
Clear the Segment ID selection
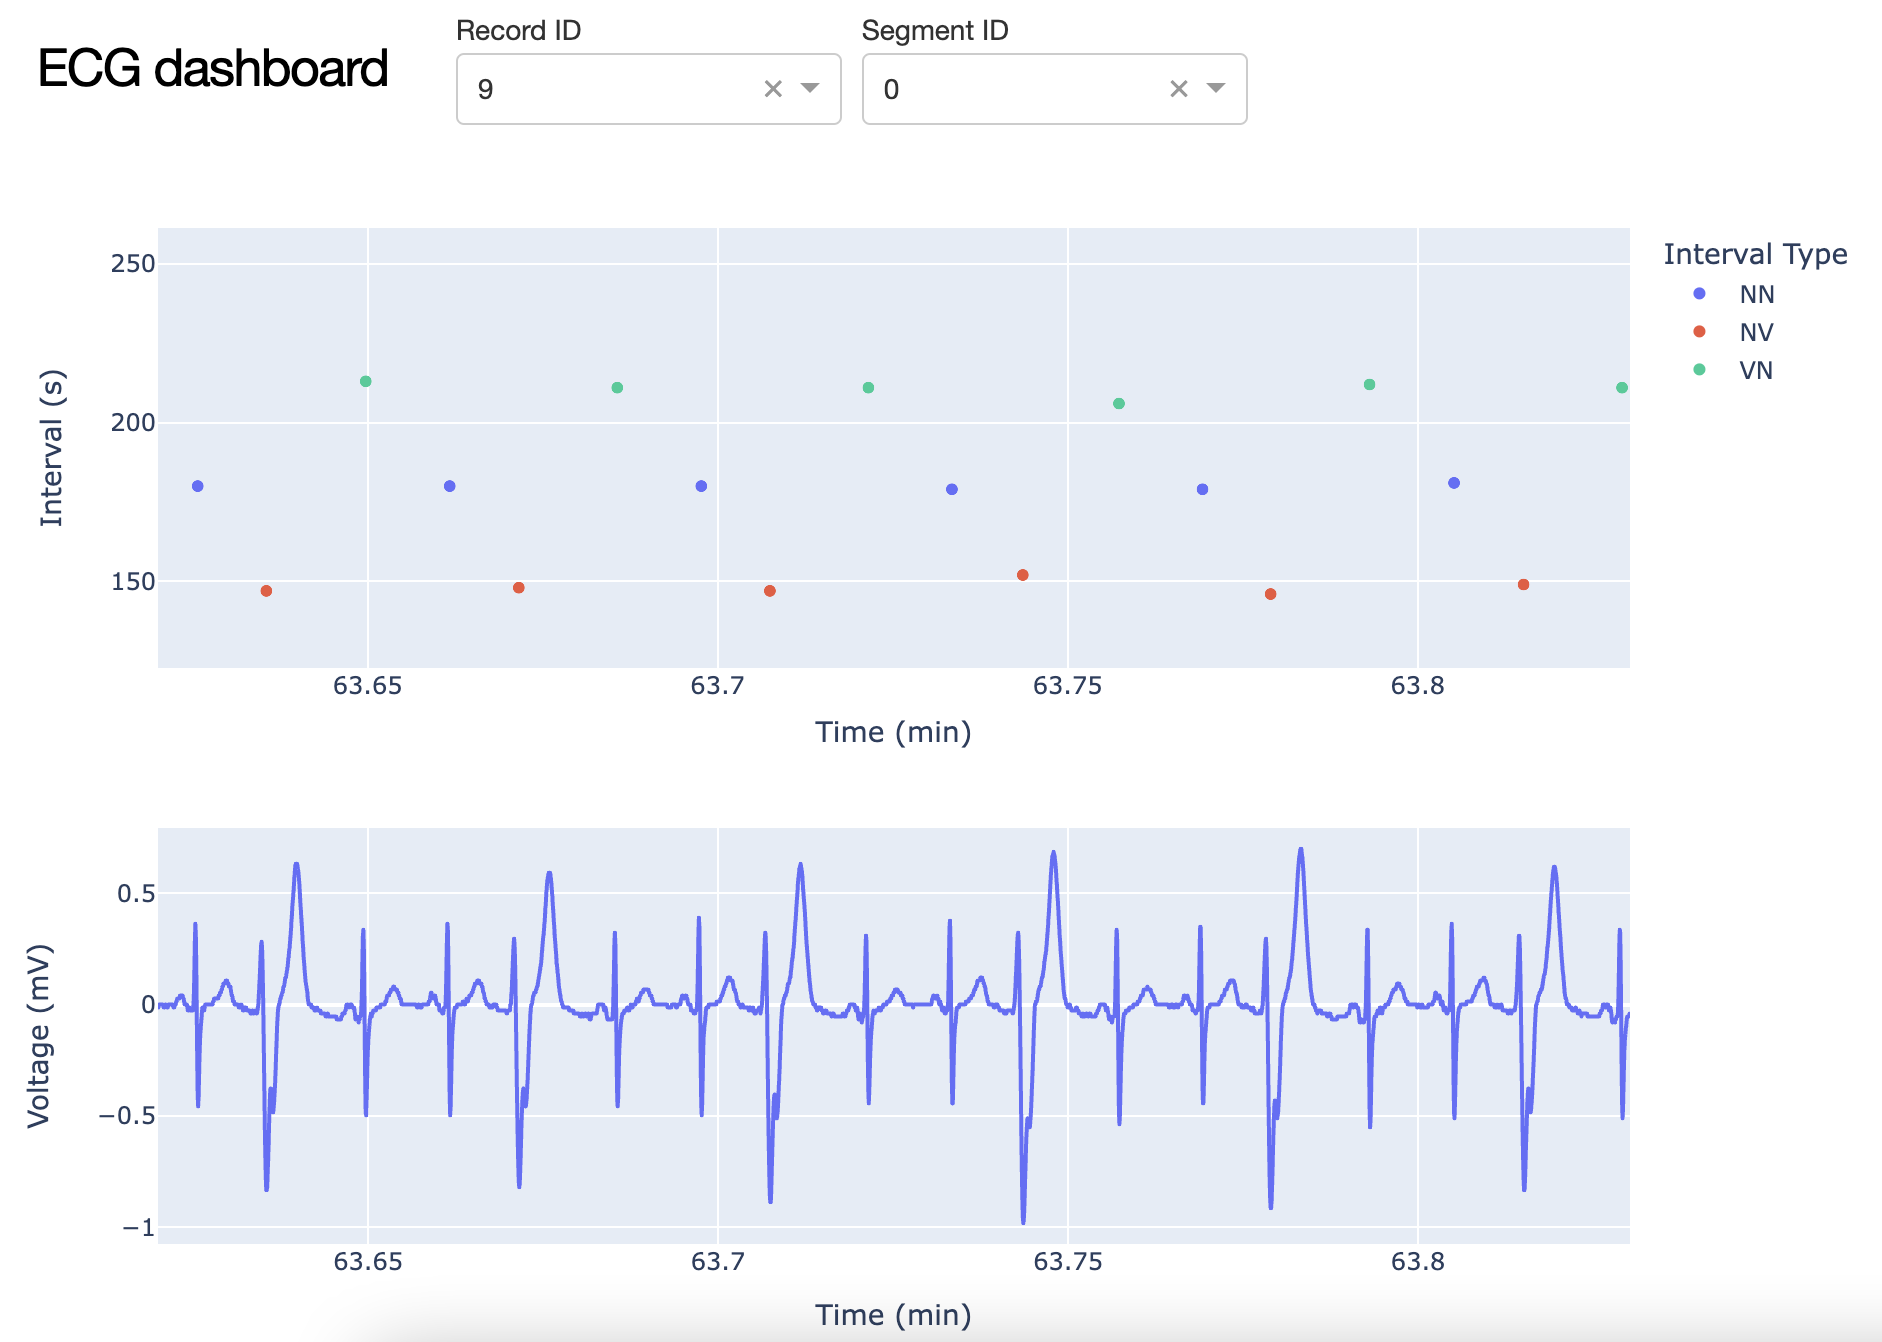point(1179,89)
